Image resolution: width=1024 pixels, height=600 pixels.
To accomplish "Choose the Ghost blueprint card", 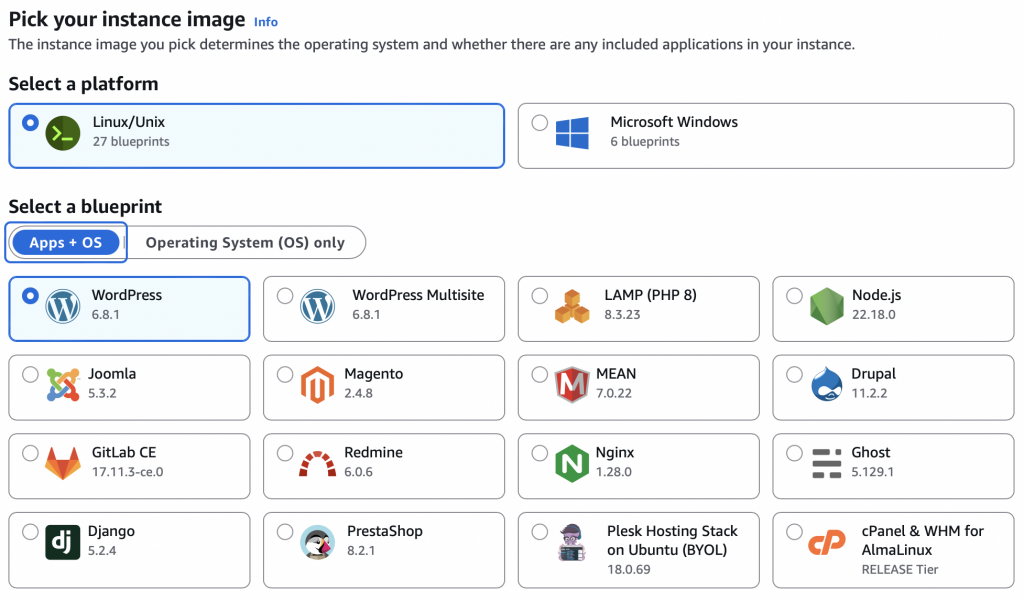I will coord(895,462).
